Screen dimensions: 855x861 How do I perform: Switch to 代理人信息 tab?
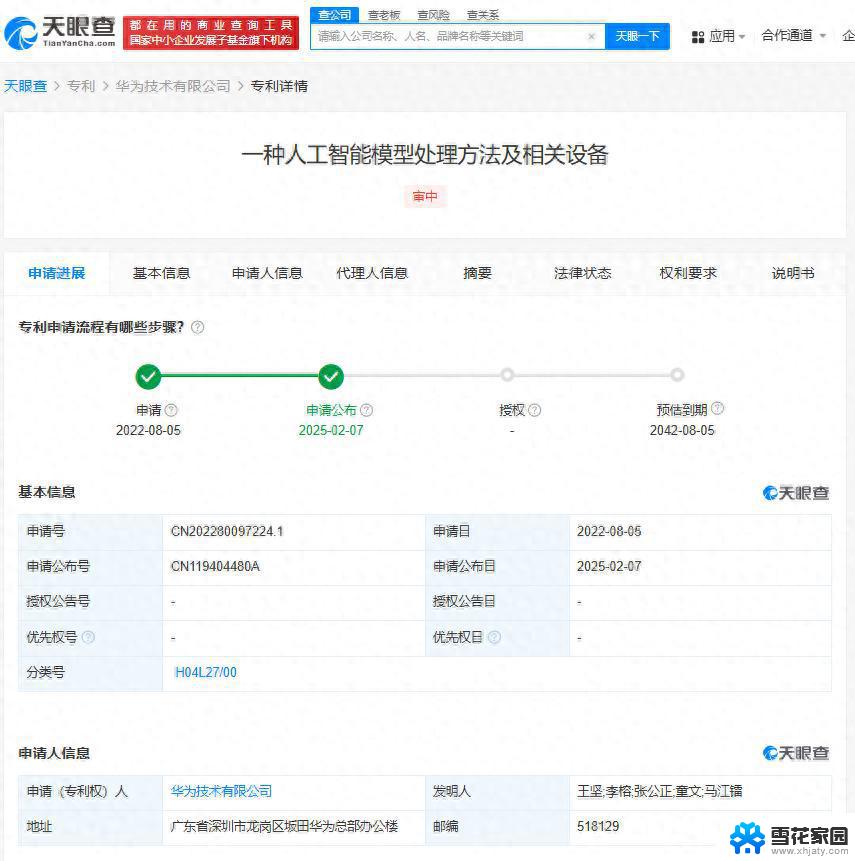pyautogui.click(x=372, y=273)
